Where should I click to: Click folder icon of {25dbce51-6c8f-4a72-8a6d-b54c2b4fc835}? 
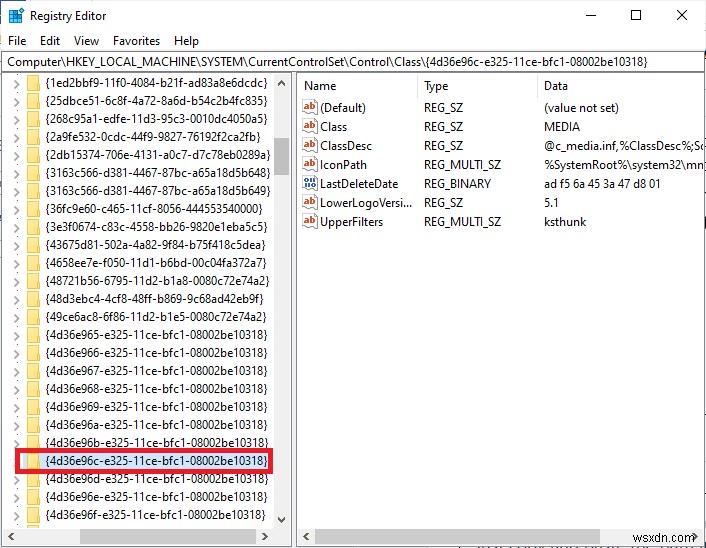pos(33,101)
